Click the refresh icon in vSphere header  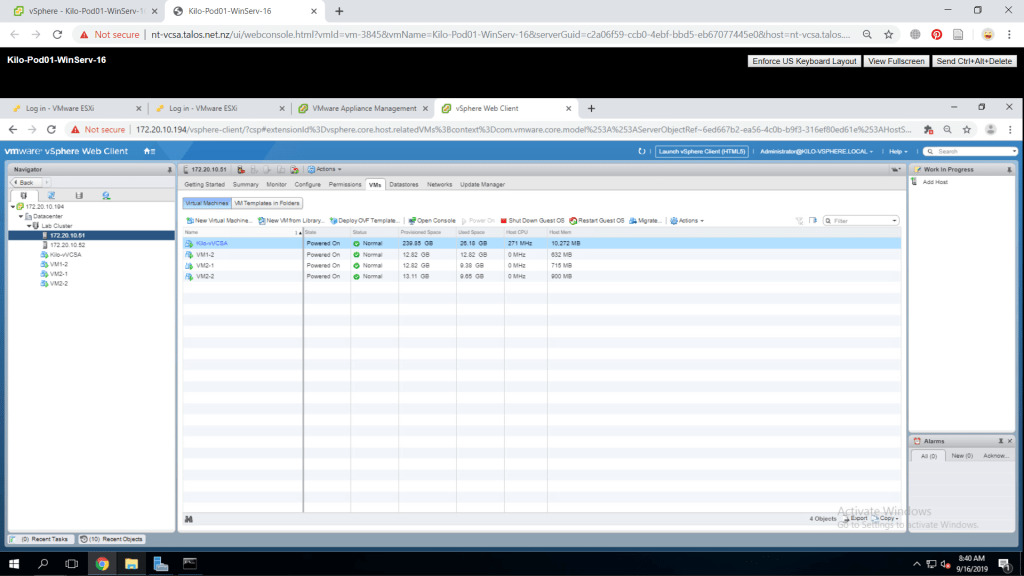[642, 151]
